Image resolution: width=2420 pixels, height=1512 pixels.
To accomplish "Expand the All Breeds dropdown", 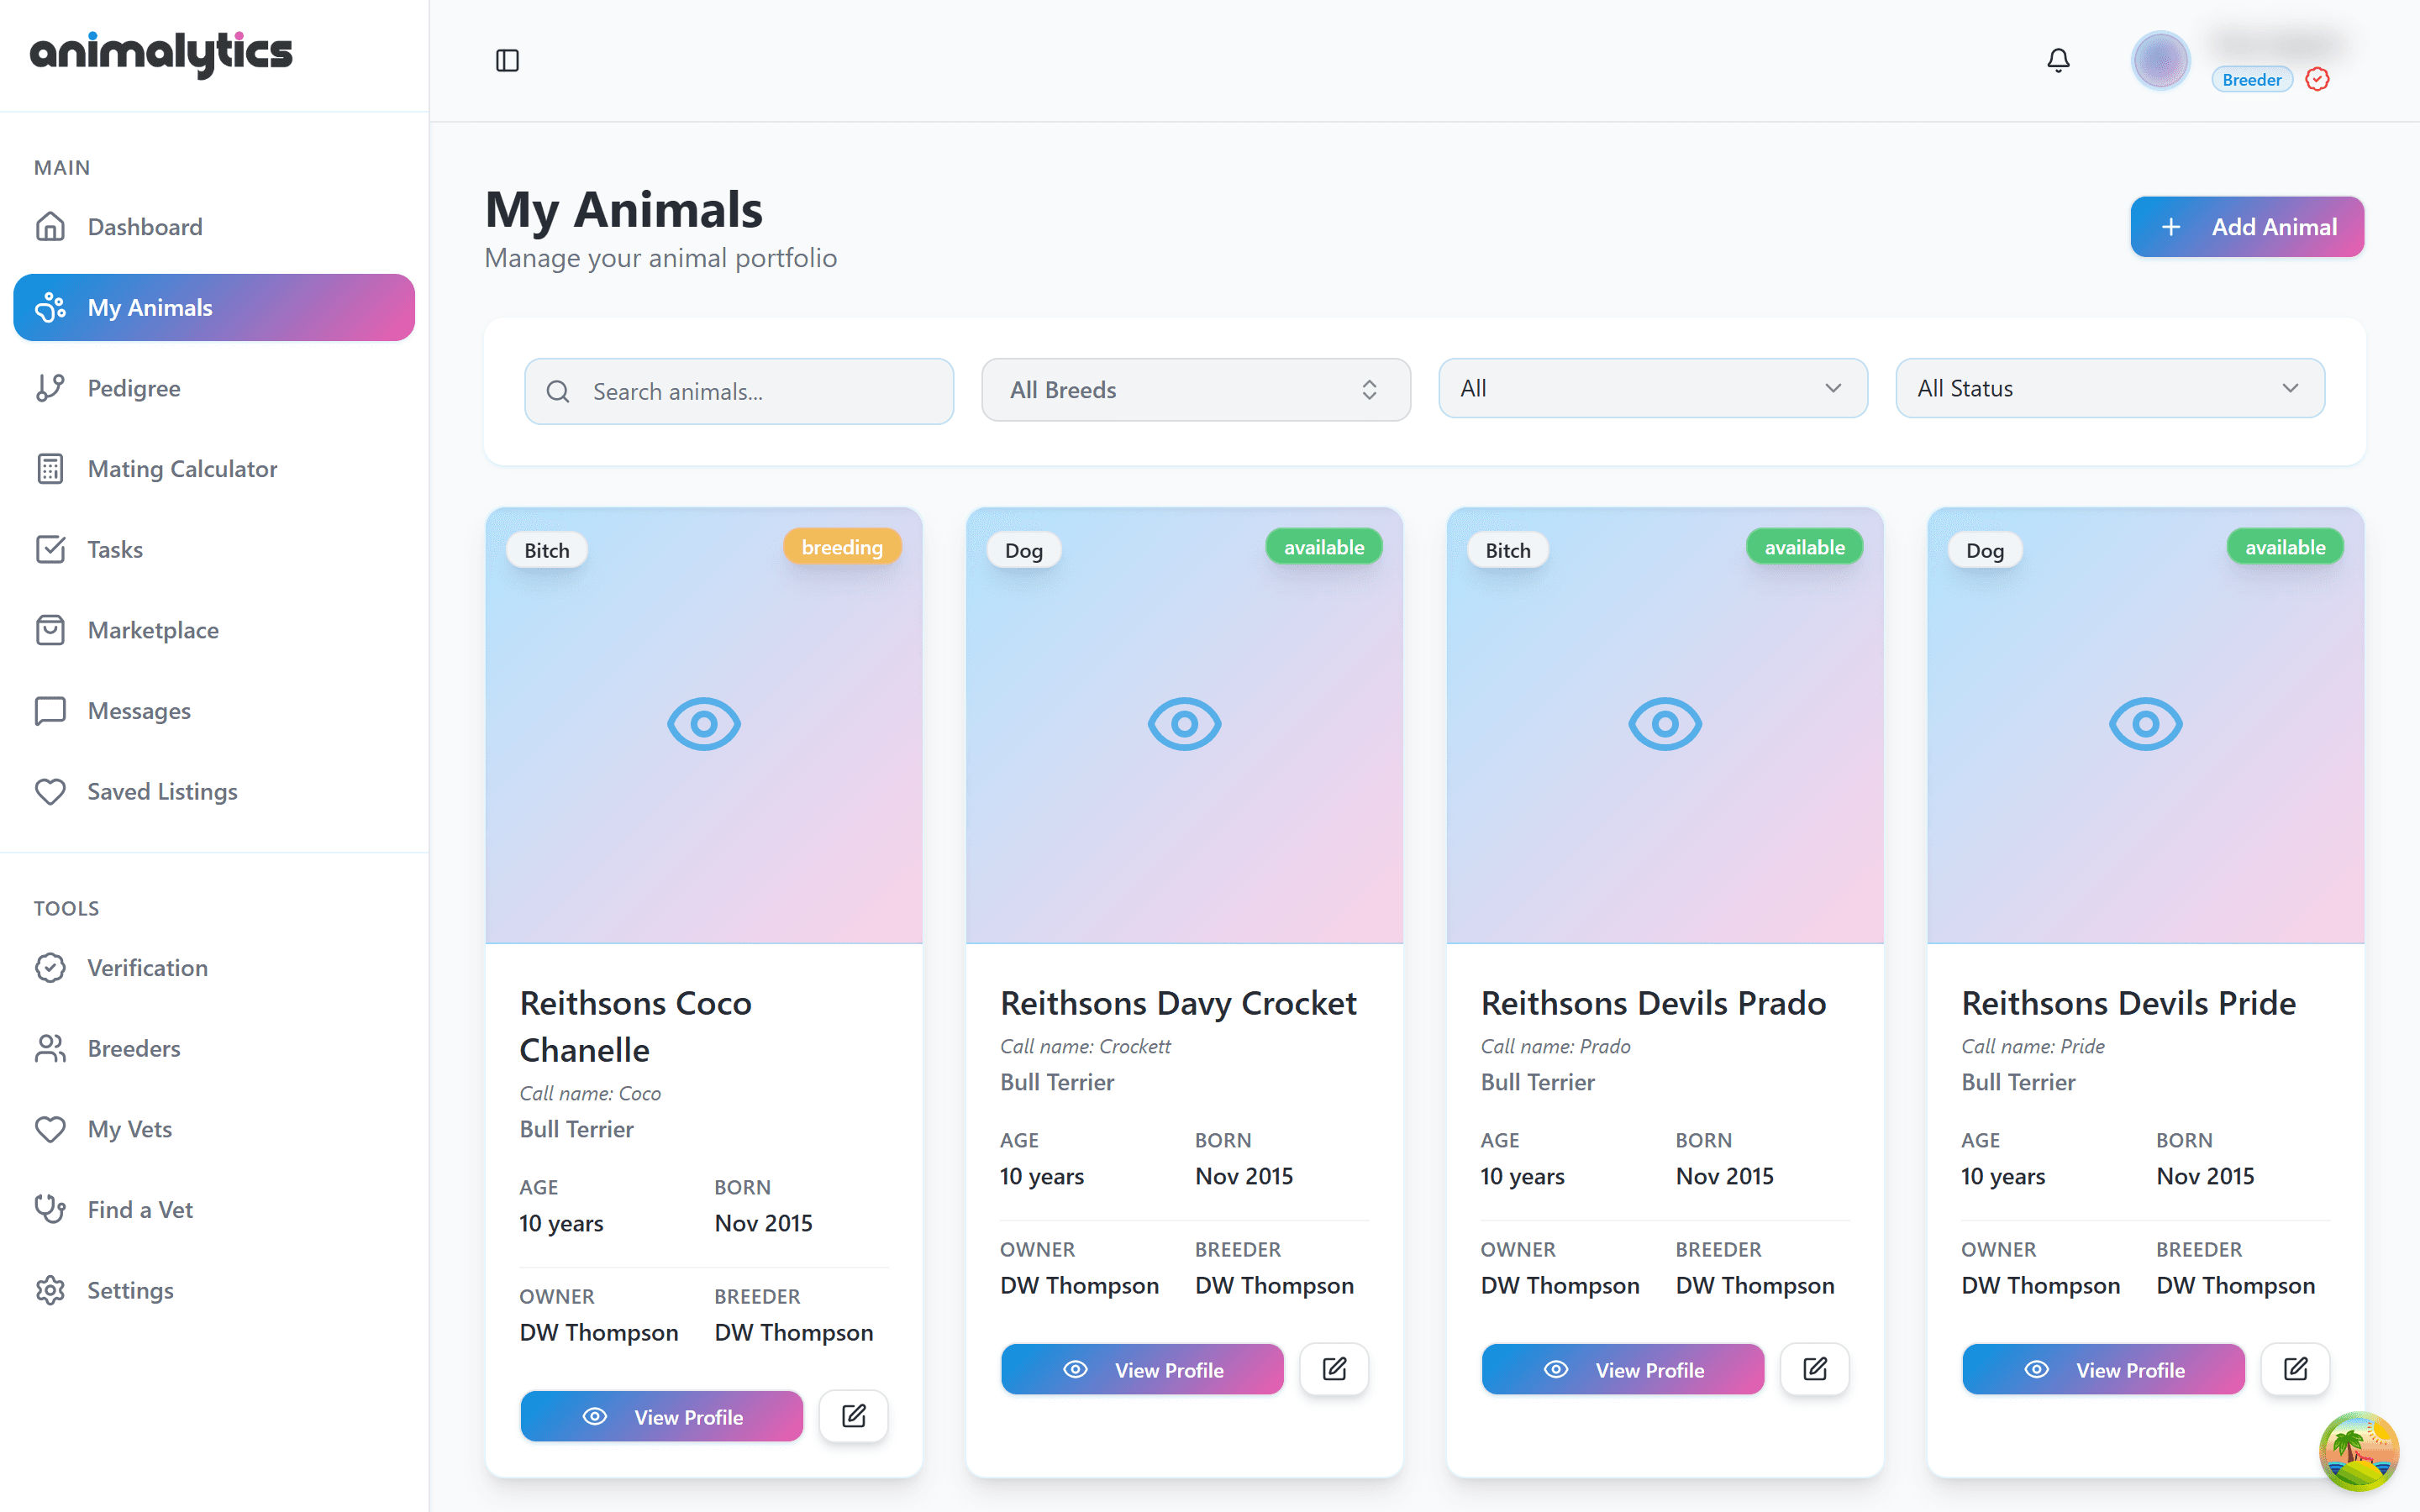I will pyautogui.click(x=1195, y=390).
